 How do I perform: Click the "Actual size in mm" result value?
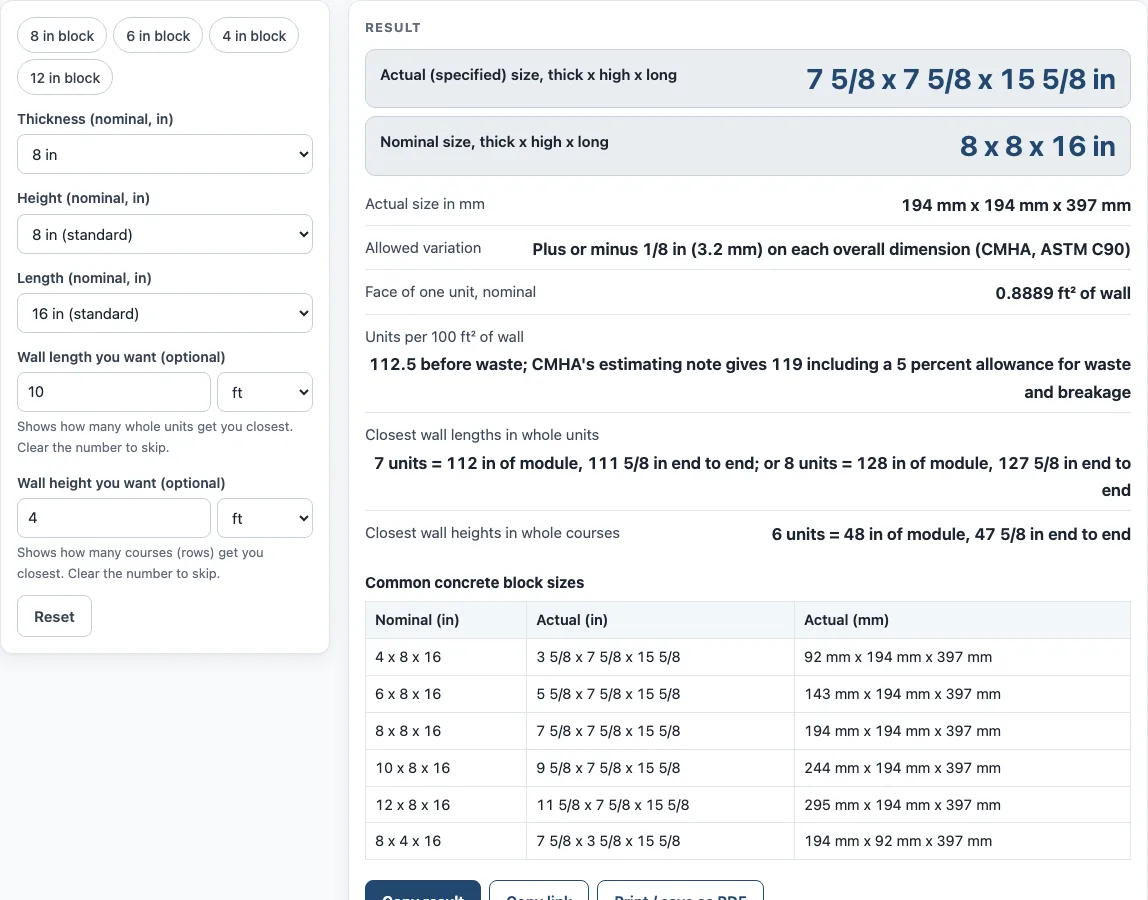[1016, 205]
